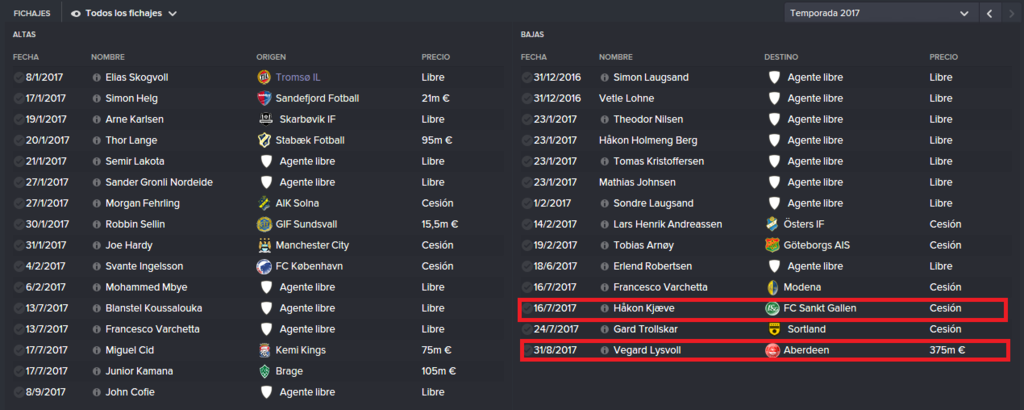The width and height of the screenshot is (1024, 410).
Task: Click the Tromsø IL club badge
Action: point(264,77)
